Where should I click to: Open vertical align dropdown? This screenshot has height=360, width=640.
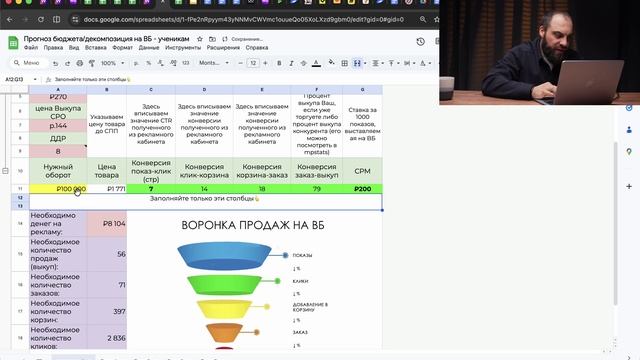point(393,63)
